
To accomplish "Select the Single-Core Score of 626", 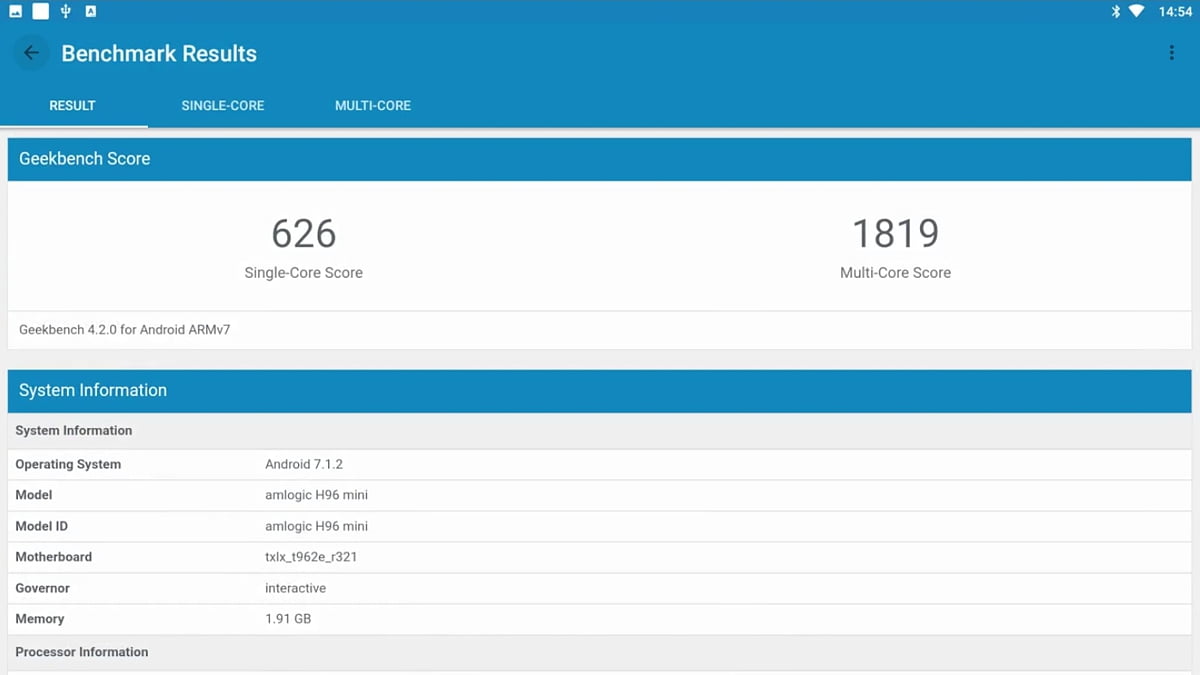I will [303, 234].
